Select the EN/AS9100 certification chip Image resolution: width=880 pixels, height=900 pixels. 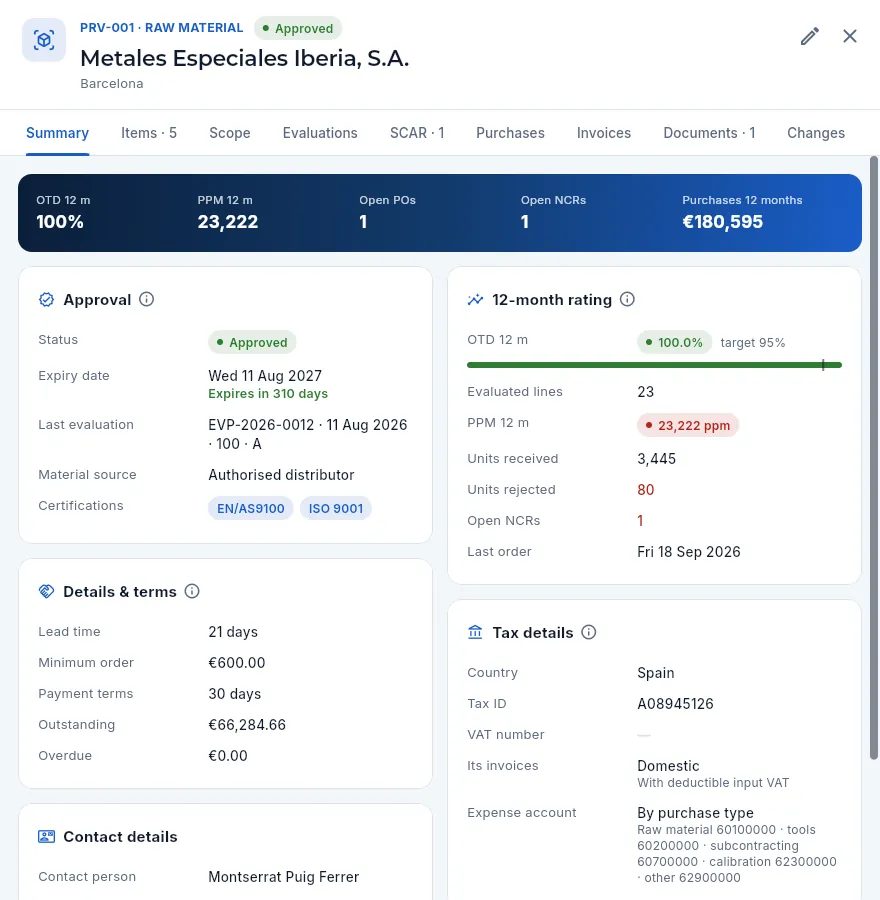click(250, 509)
